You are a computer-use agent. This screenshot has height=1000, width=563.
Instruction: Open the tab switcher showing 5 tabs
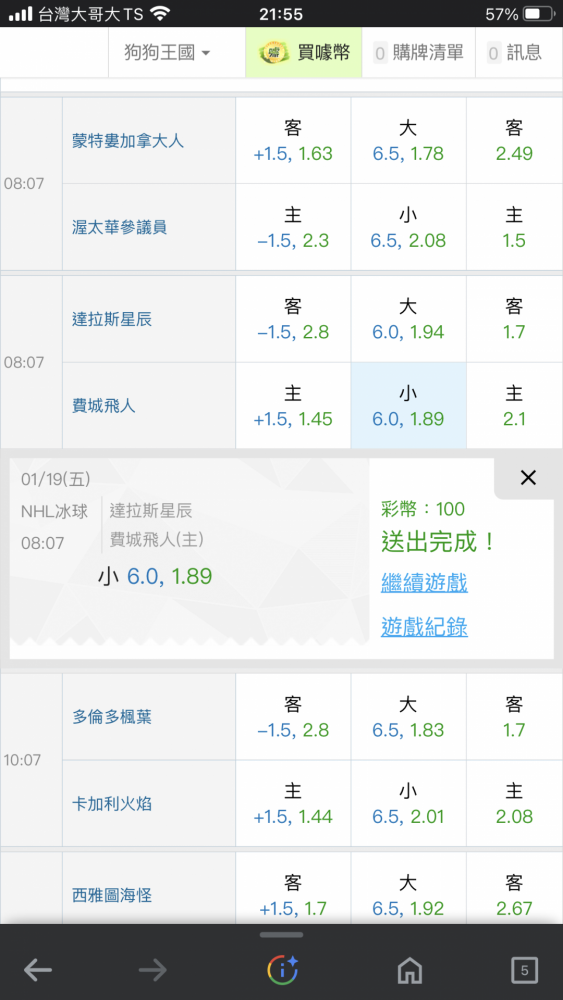pos(524,971)
